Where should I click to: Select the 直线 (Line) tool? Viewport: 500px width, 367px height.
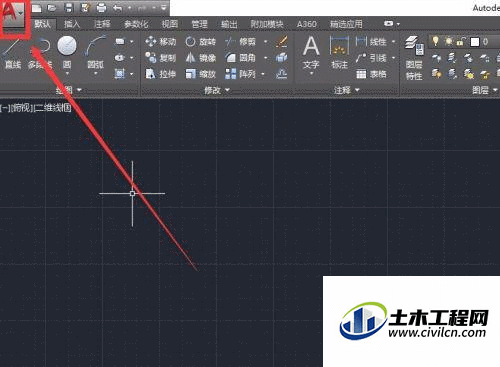pyautogui.click(x=13, y=52)
